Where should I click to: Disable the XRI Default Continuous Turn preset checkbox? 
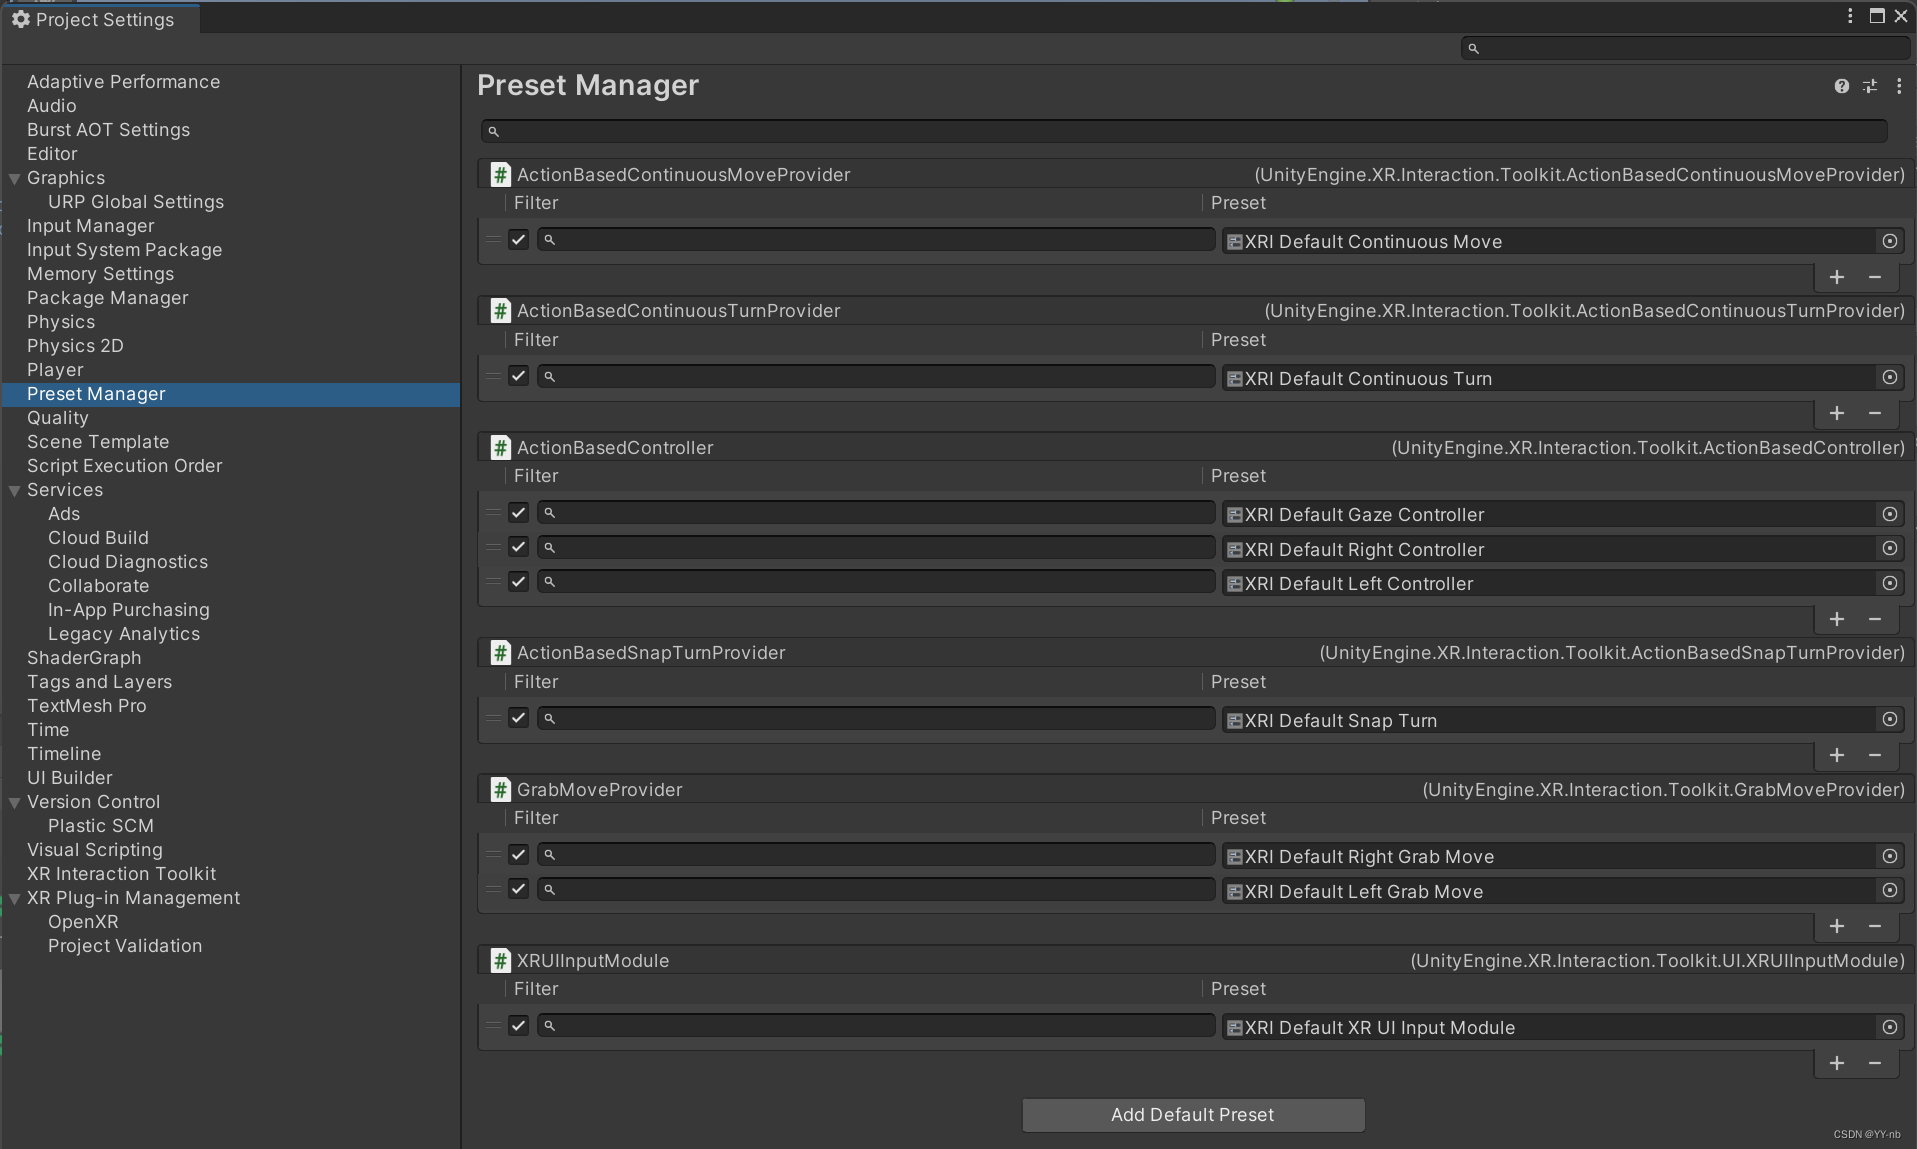point(518,376)
